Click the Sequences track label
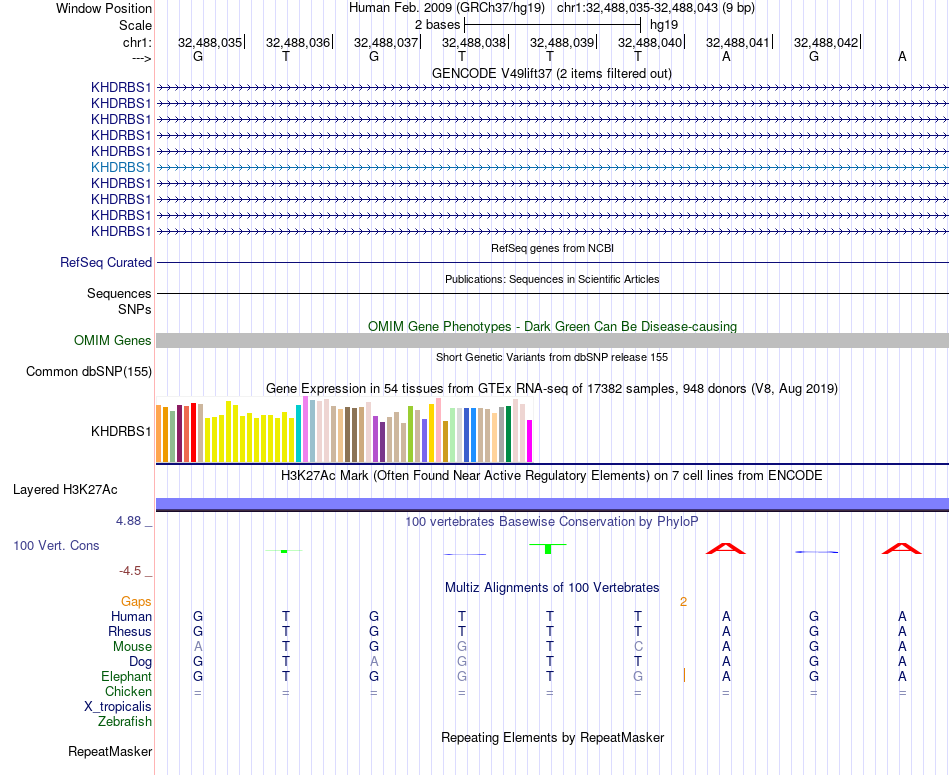 pos(119,293)
